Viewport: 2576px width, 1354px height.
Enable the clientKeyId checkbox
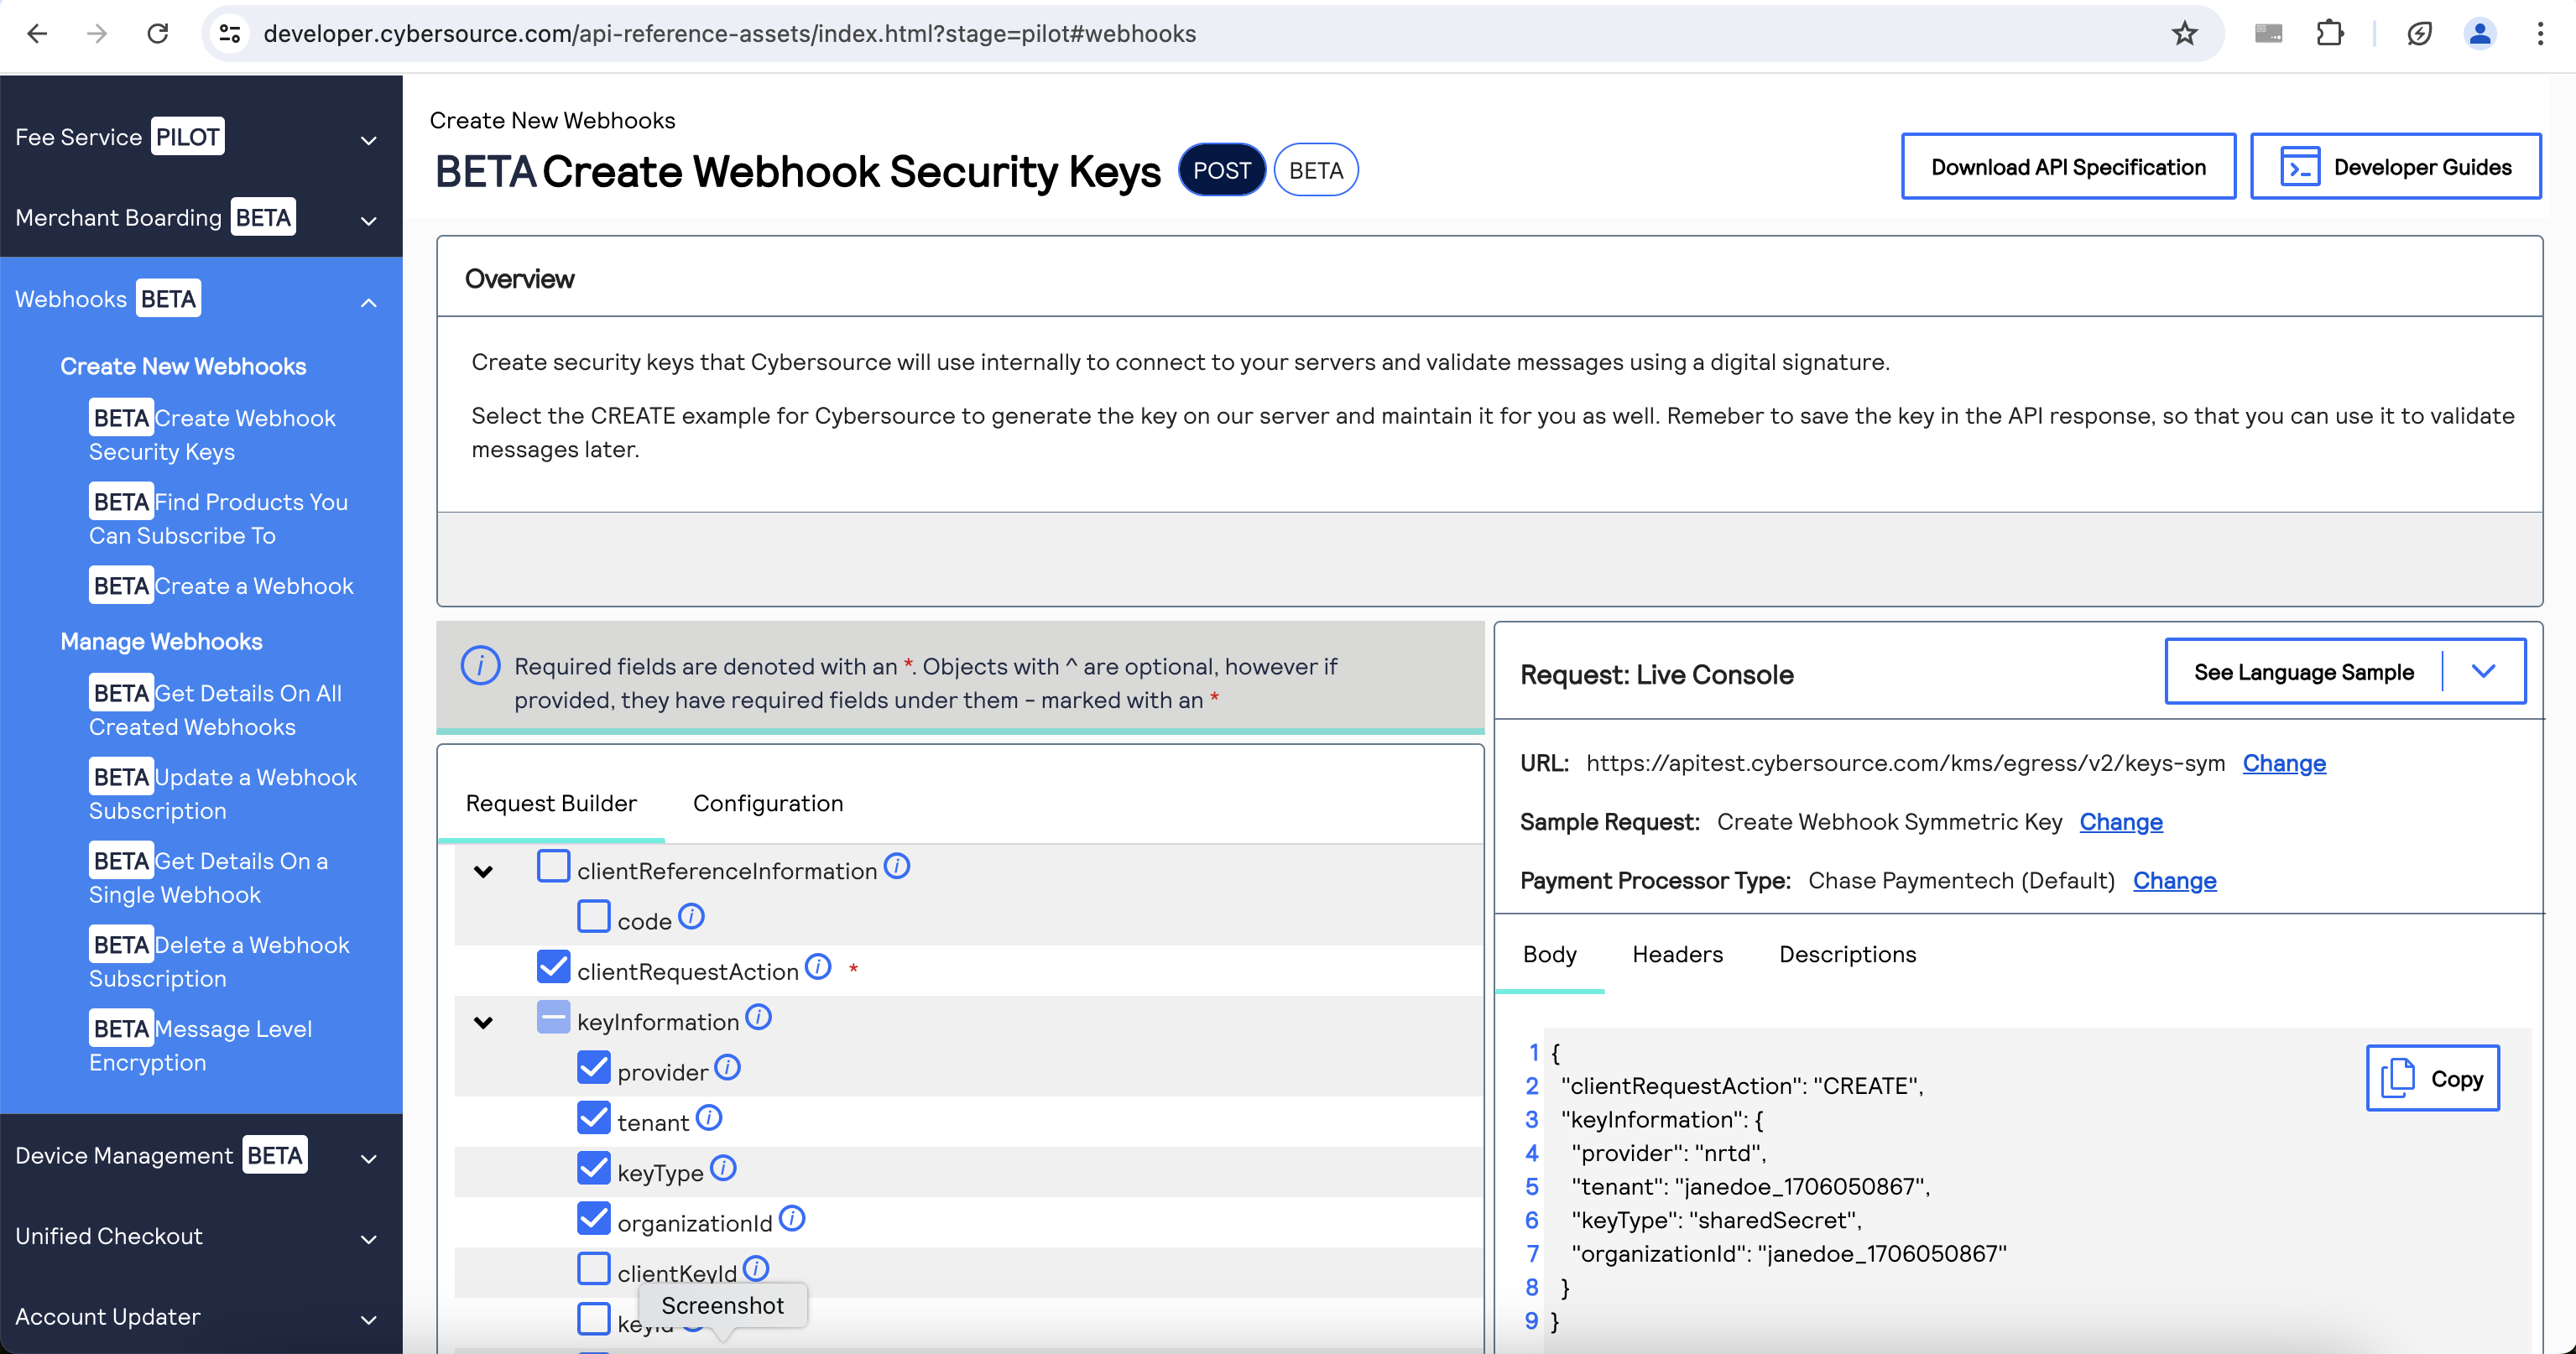coord(594,1269)
